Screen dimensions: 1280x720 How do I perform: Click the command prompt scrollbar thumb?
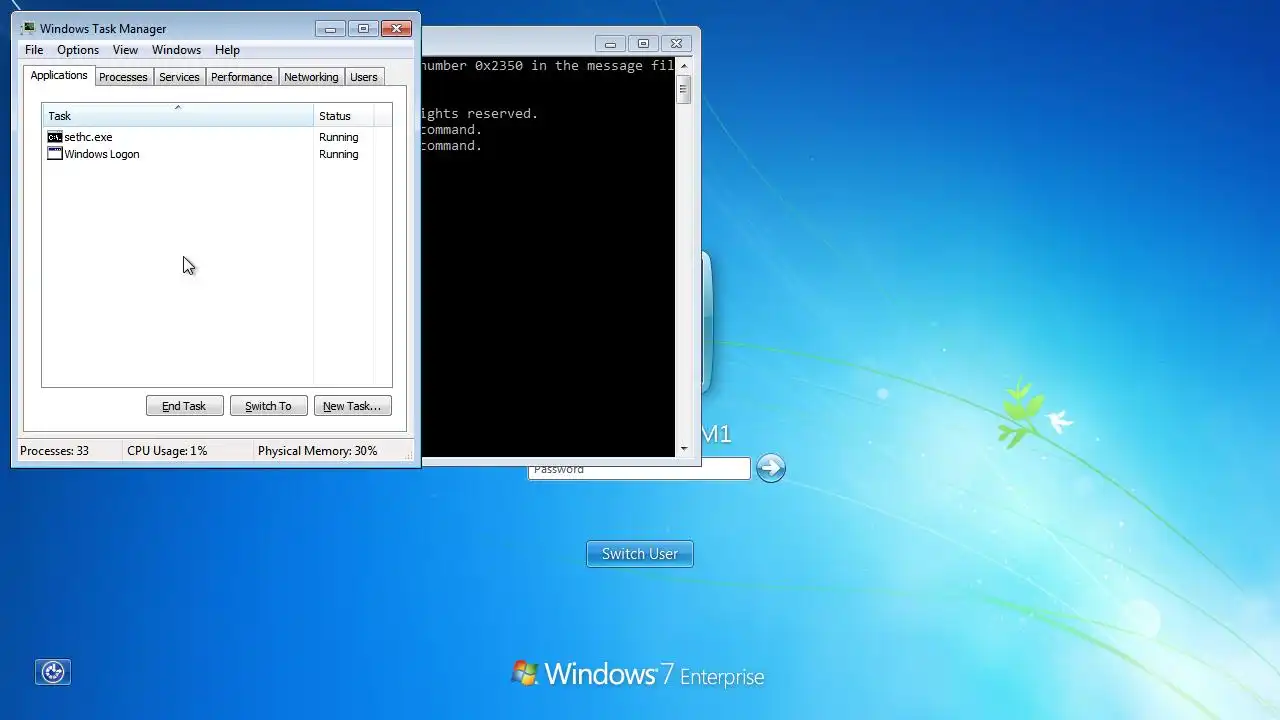[684, 89]
